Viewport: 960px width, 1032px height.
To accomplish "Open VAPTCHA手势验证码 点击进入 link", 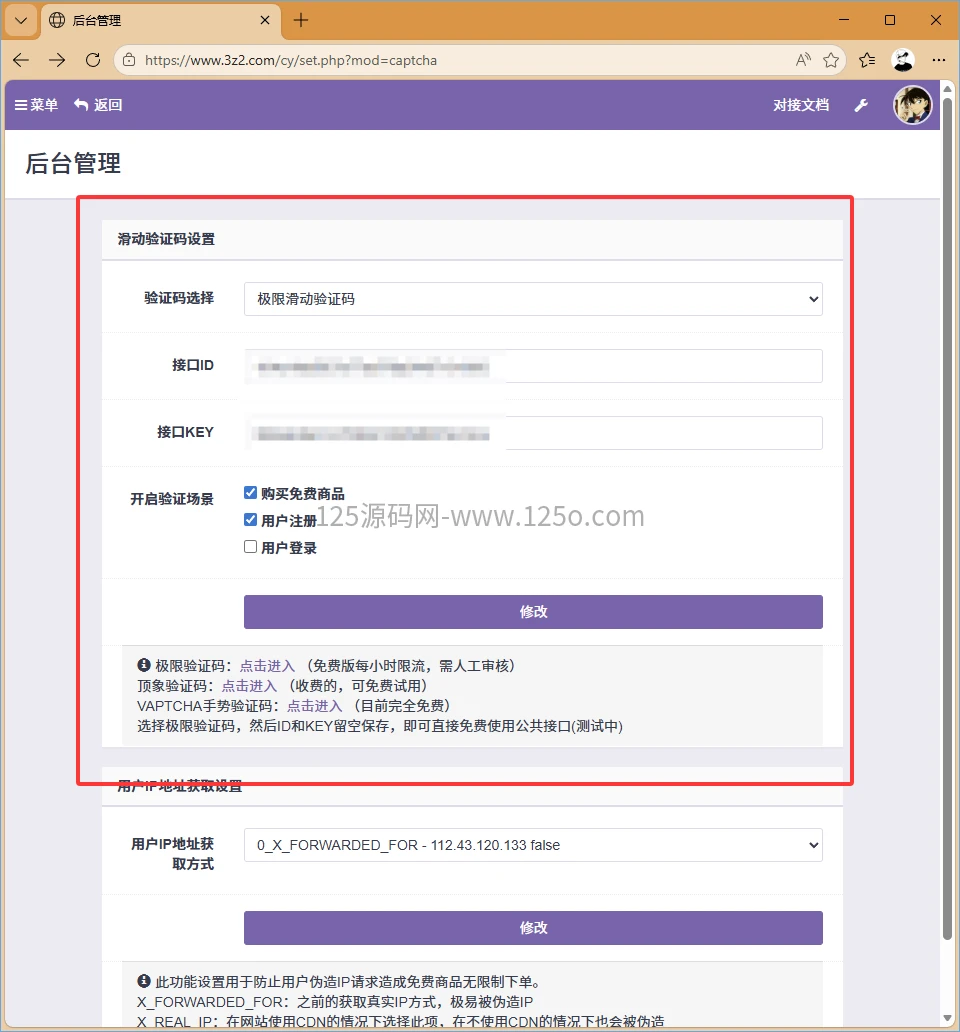I will 315,706.
